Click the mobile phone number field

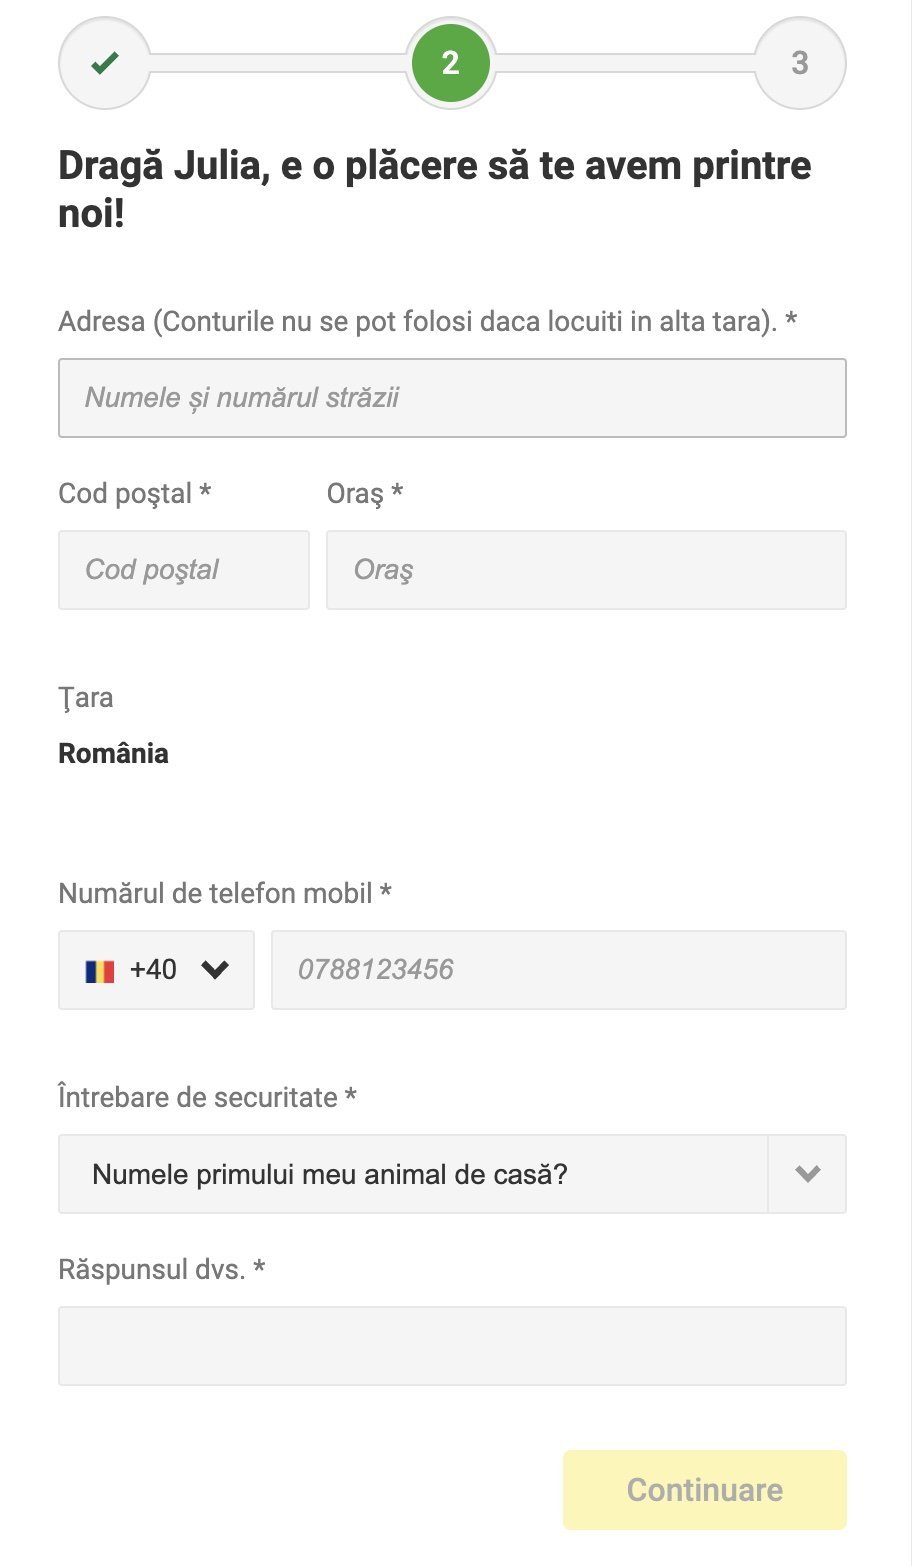[558, 970]
